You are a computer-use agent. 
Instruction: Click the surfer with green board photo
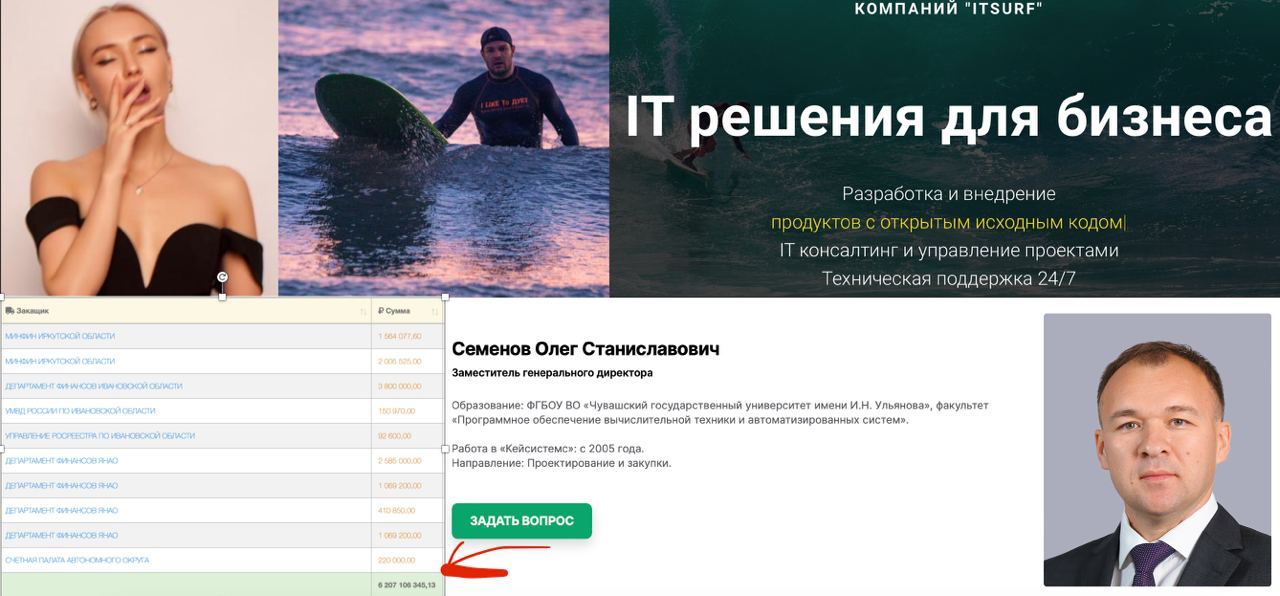tap(443, 148)
